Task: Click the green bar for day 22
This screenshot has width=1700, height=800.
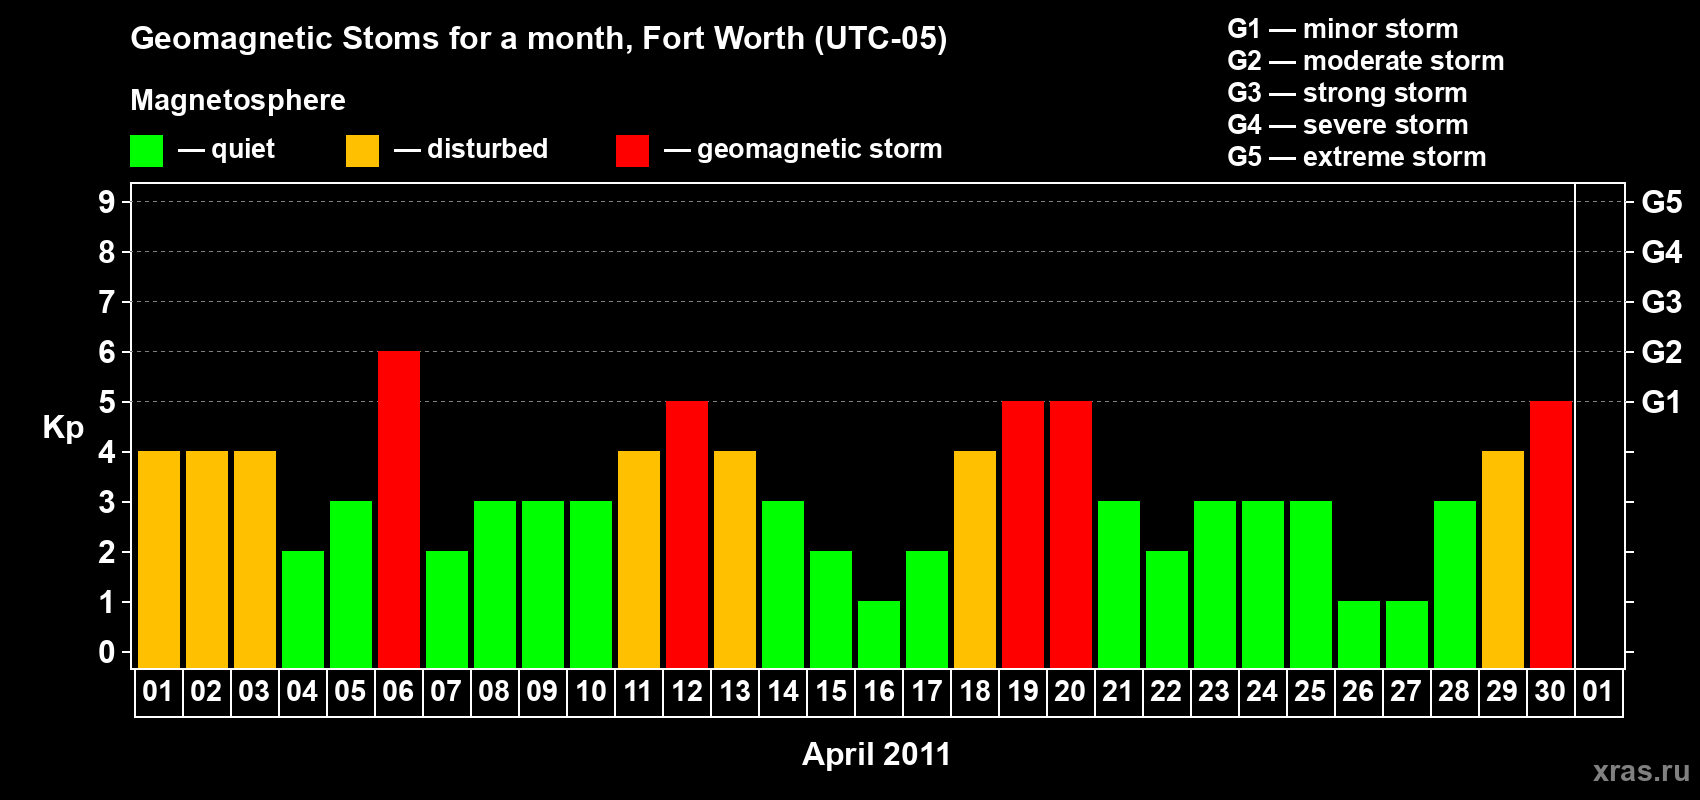Action: [1167, 609]
